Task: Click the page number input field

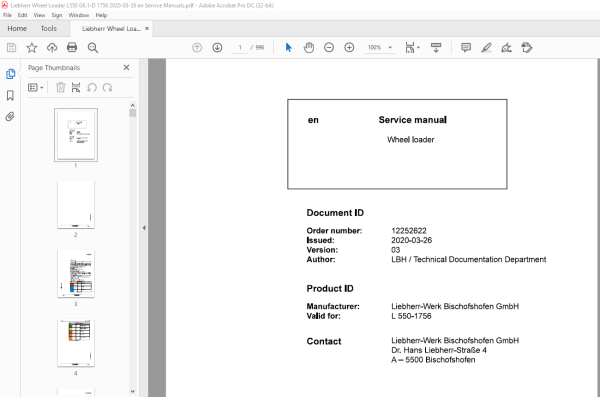Action: 240,47
